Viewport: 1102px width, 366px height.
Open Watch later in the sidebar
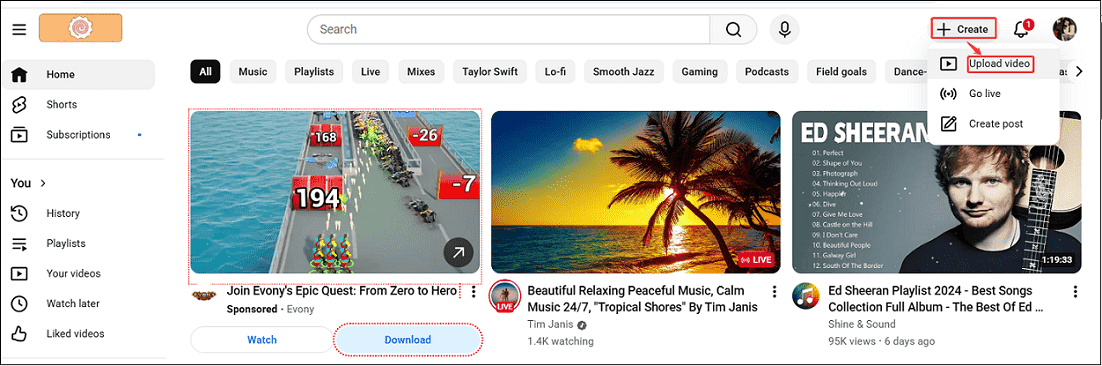click(78, 304)
